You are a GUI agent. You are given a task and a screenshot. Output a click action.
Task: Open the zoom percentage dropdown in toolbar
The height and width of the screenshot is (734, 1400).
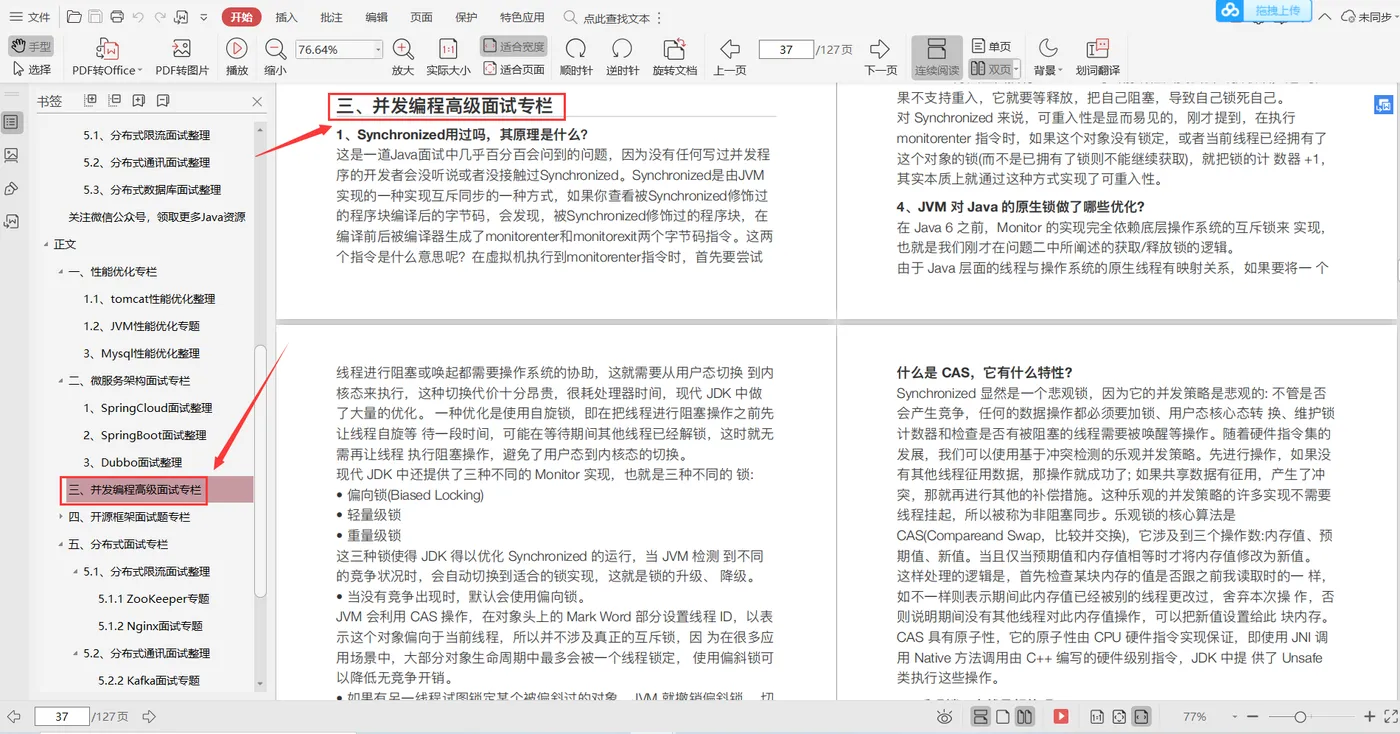(378, 49)
